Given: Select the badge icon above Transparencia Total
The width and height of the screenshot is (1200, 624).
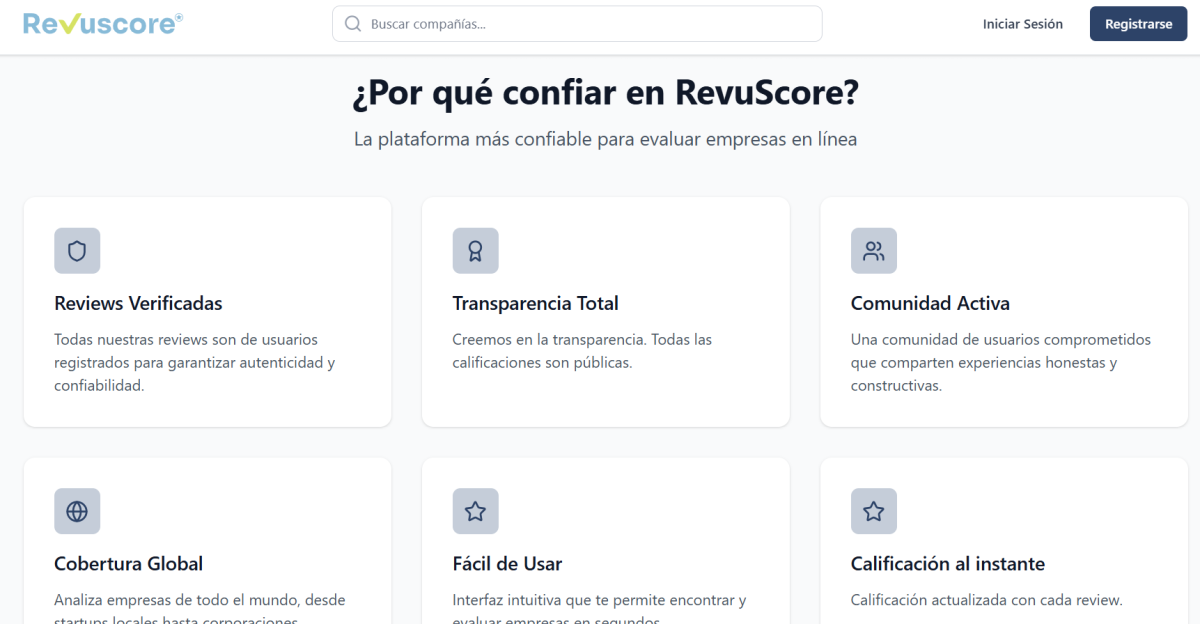Looking at the screenshot, I should (475, 251).
